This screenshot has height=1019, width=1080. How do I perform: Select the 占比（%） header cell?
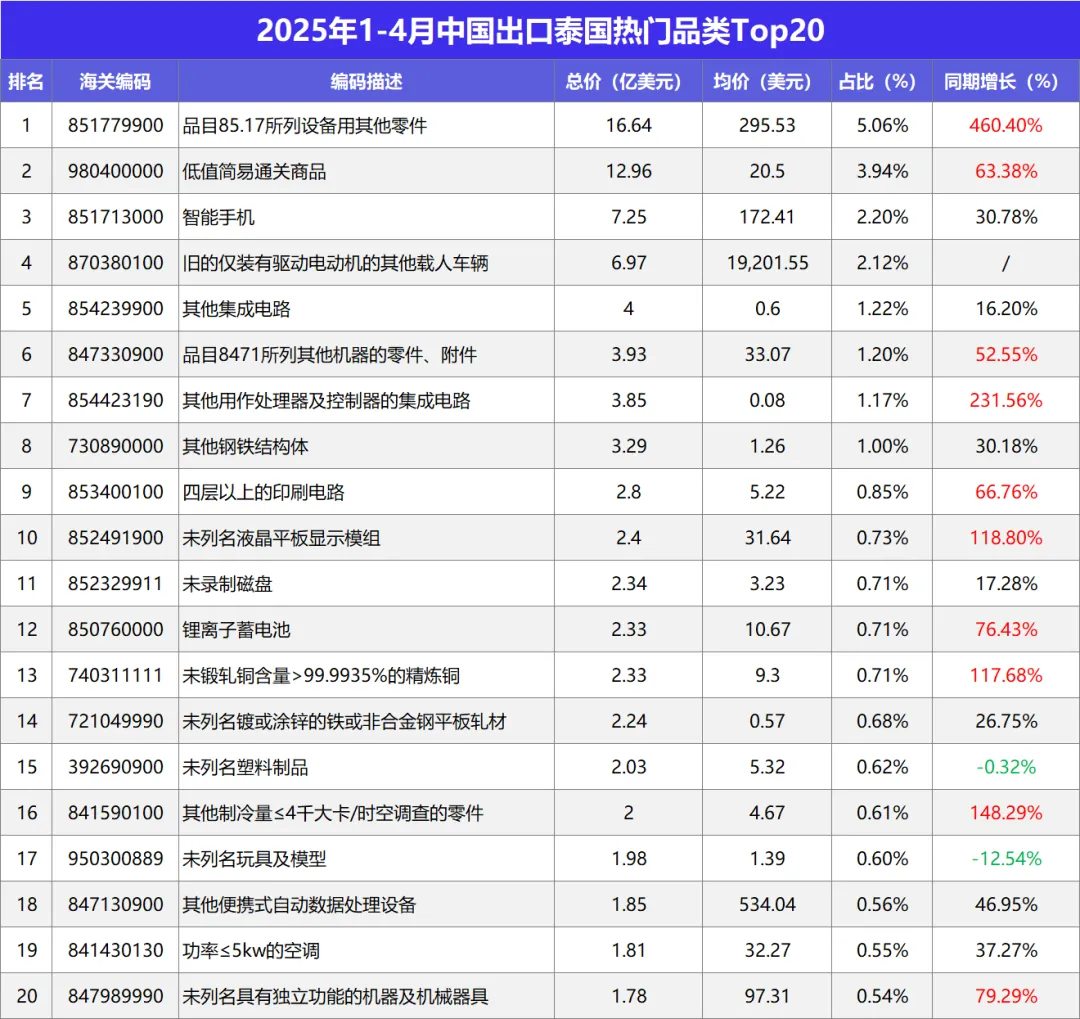[882, 81]
